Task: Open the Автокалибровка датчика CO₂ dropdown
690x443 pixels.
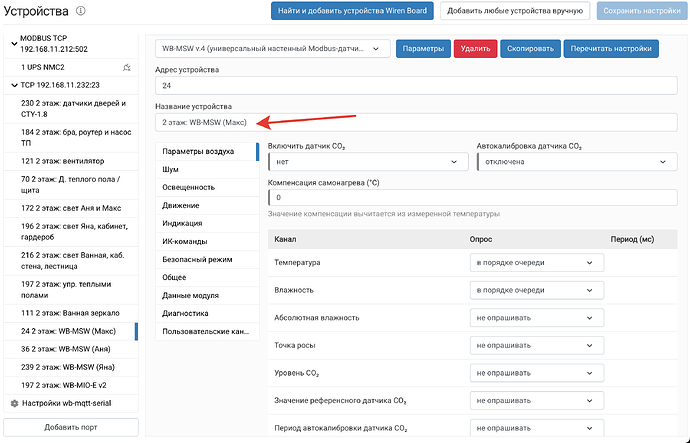Action: [x=577, y=162]
